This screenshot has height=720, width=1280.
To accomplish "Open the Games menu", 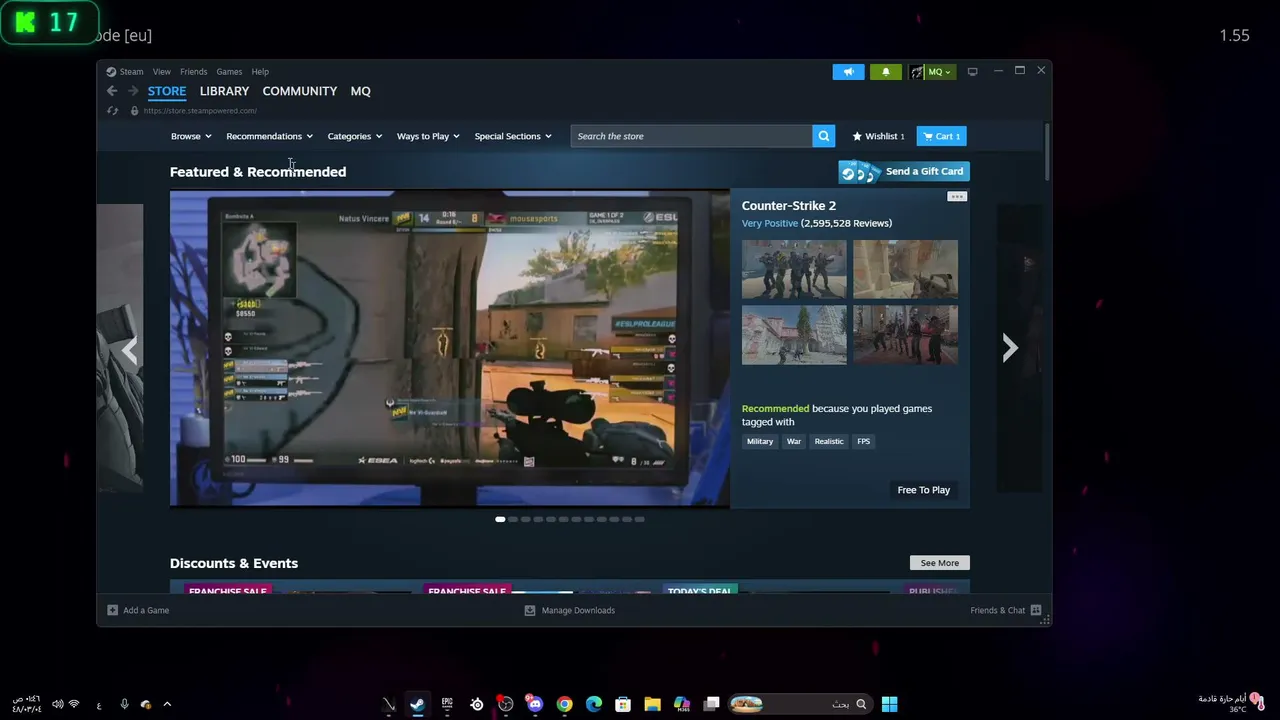I will (x=229, y=72).
